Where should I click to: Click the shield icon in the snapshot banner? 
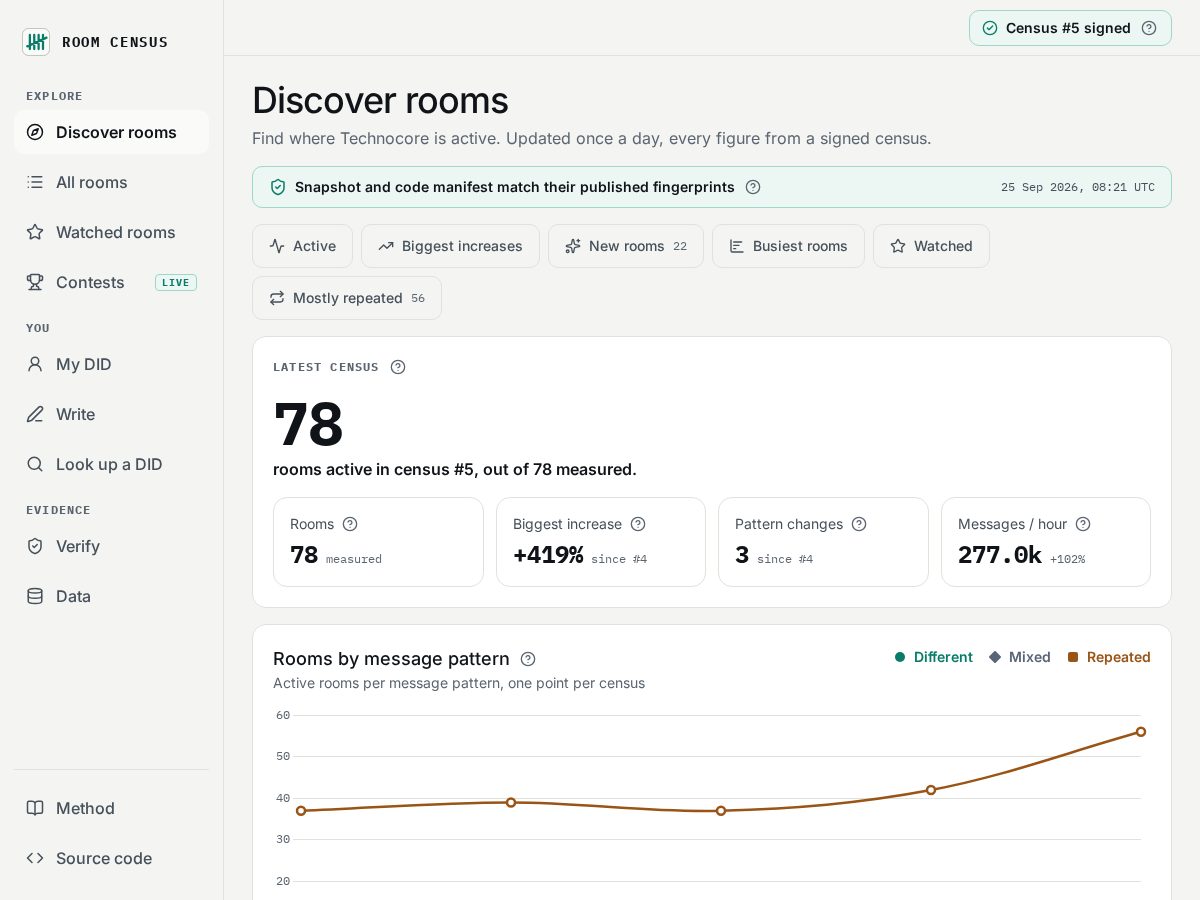(x=278, y=187)
